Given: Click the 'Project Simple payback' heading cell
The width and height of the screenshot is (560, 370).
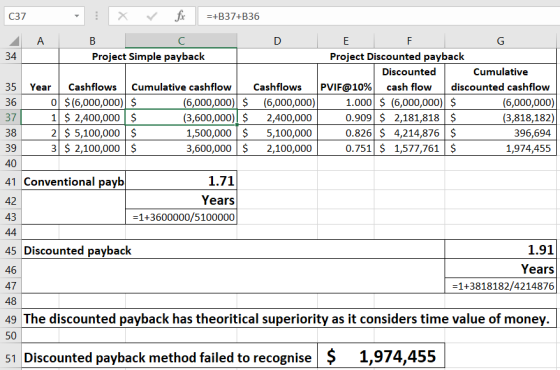Looking at the screenshot, I should point(148,56).
